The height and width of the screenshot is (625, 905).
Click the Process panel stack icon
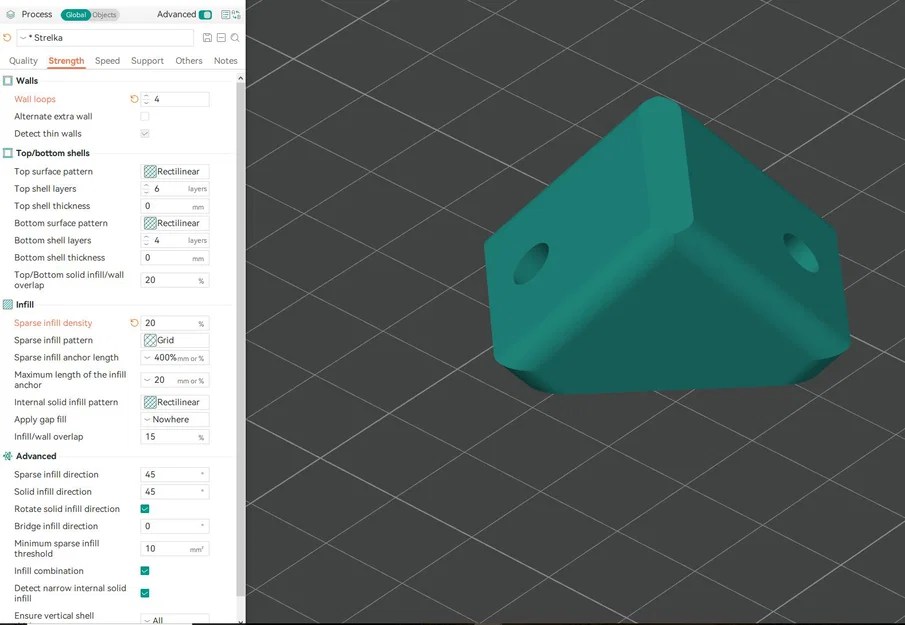click(x=10, y=14)
